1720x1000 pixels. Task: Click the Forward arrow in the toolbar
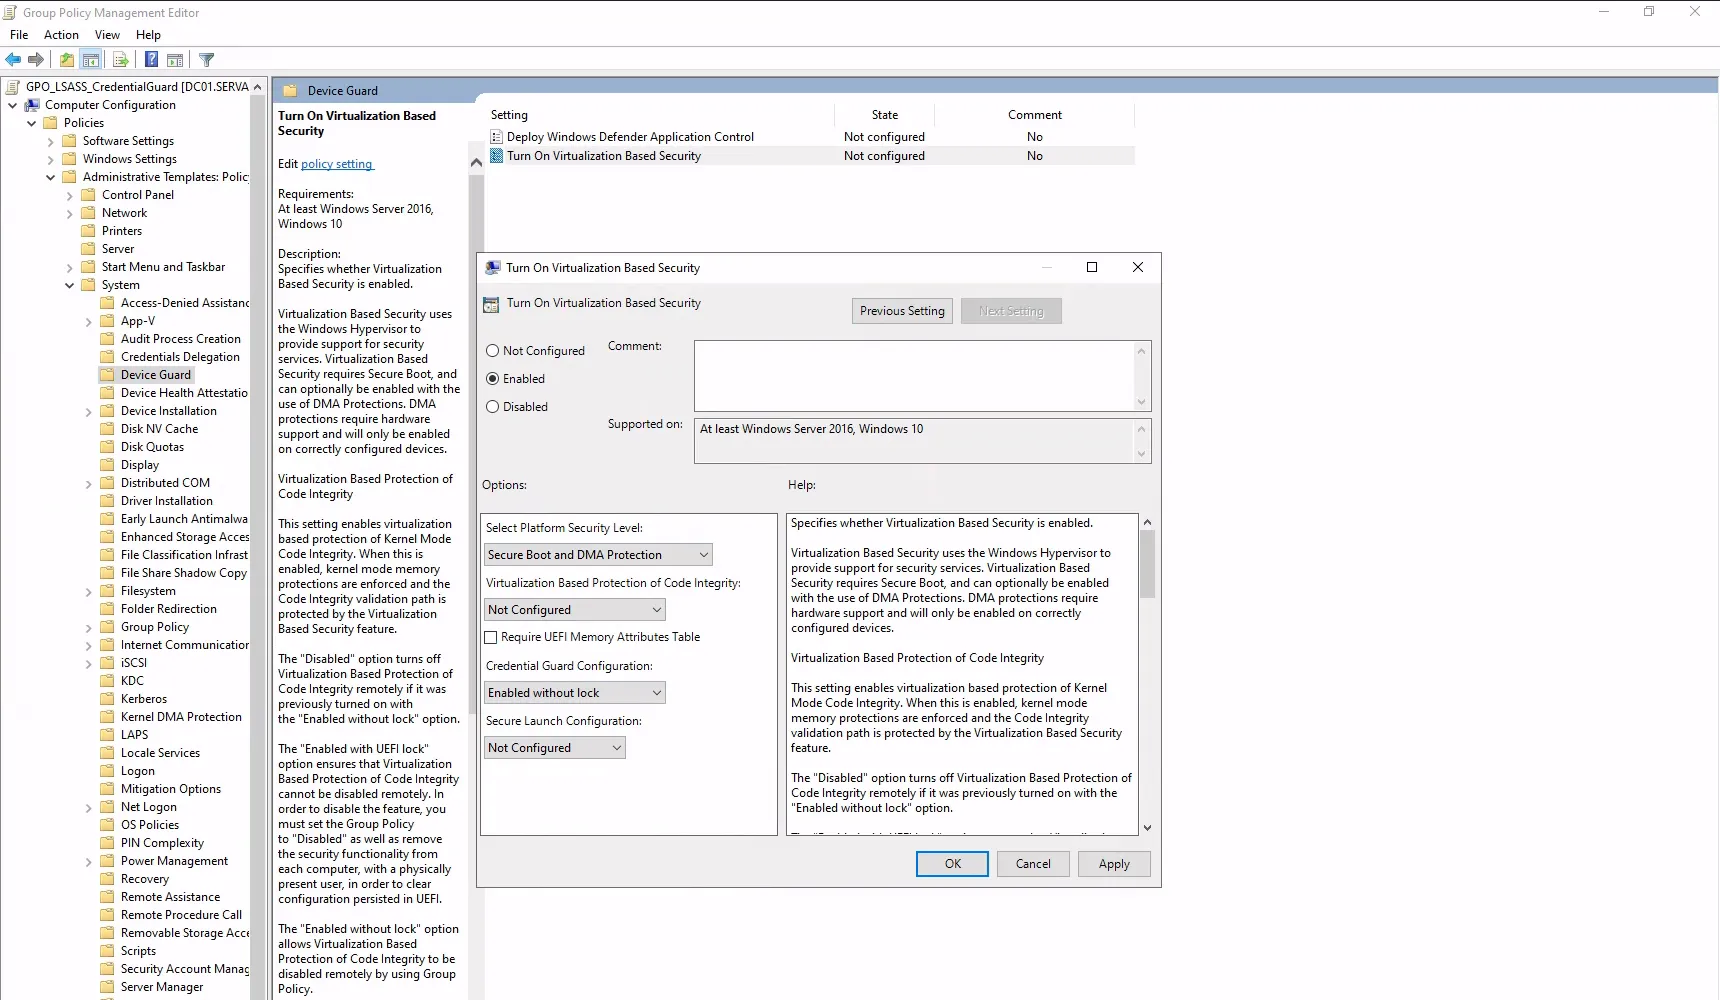click(x=36, y=60)
